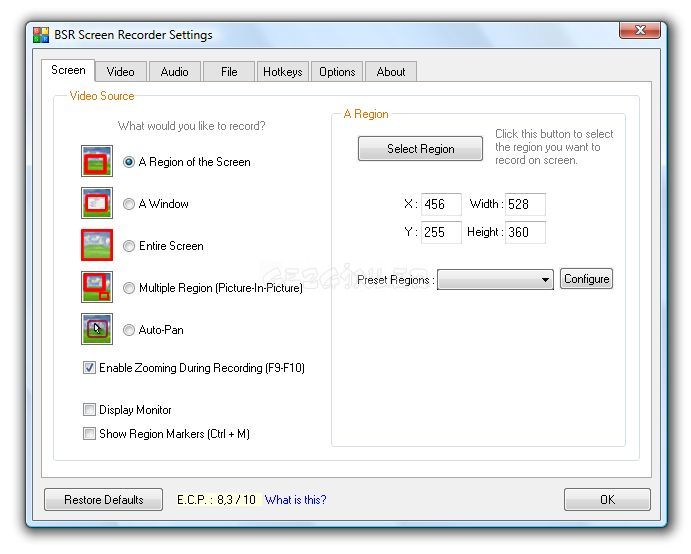This screenshot has width=691, height=554.
Task: Choose Multiple Region (Picture-In-Picture) radio
Action: (x=129, y=288)
